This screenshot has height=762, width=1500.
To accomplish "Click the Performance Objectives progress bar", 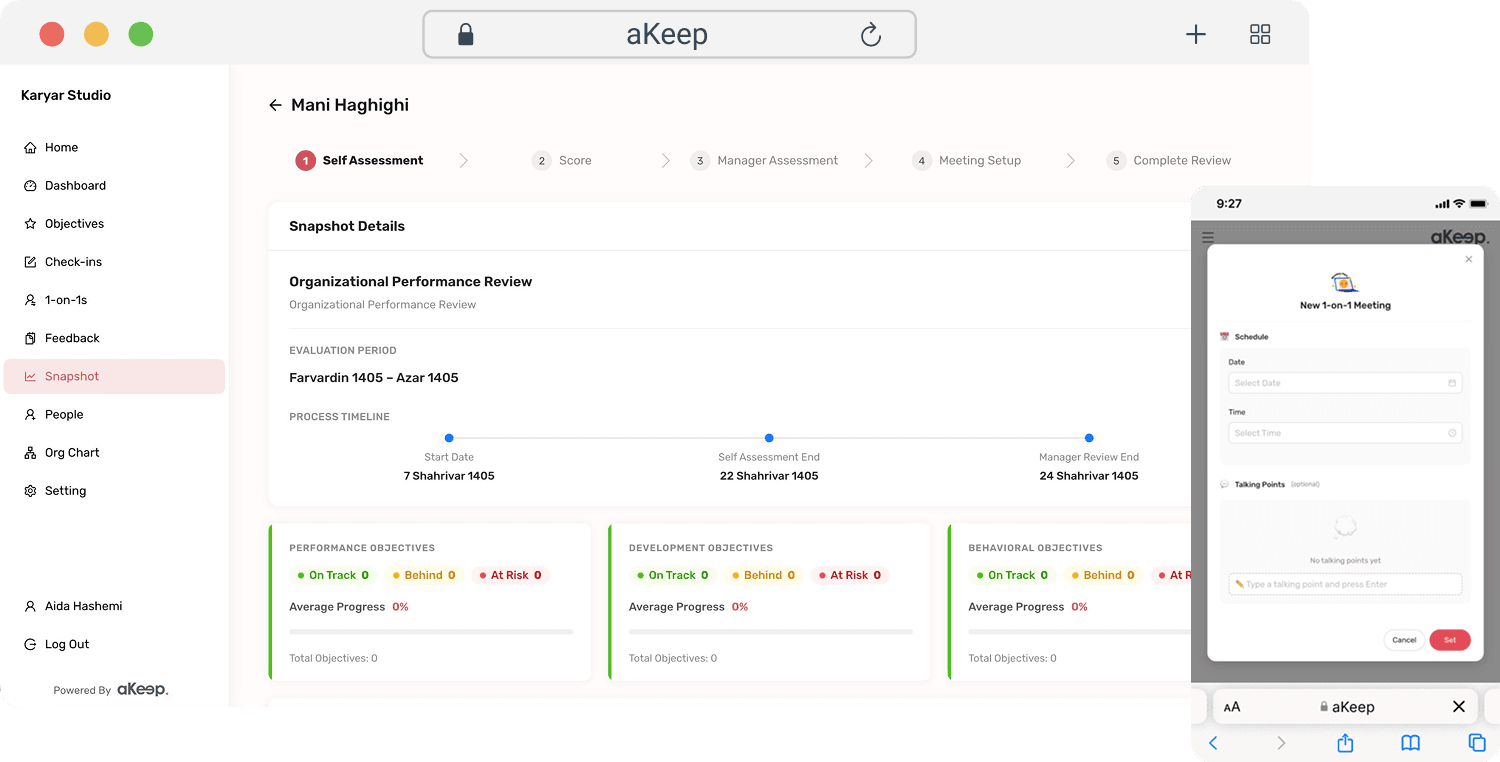I will point(431,632).
